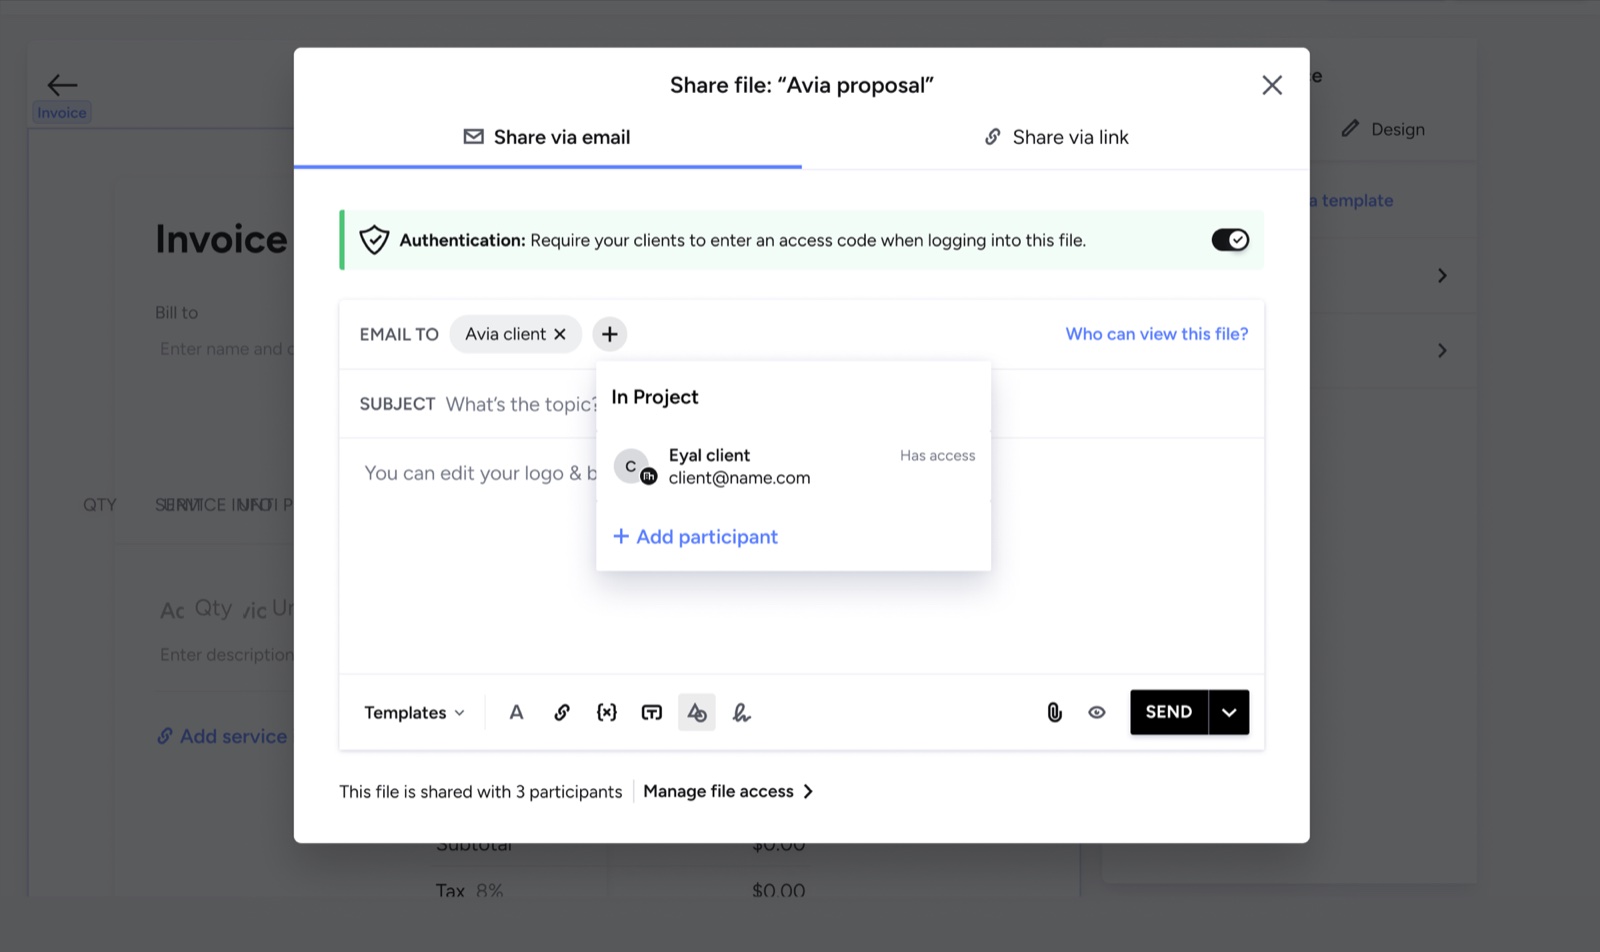Expand the first chevron in right panel

tap(1442, 276)
